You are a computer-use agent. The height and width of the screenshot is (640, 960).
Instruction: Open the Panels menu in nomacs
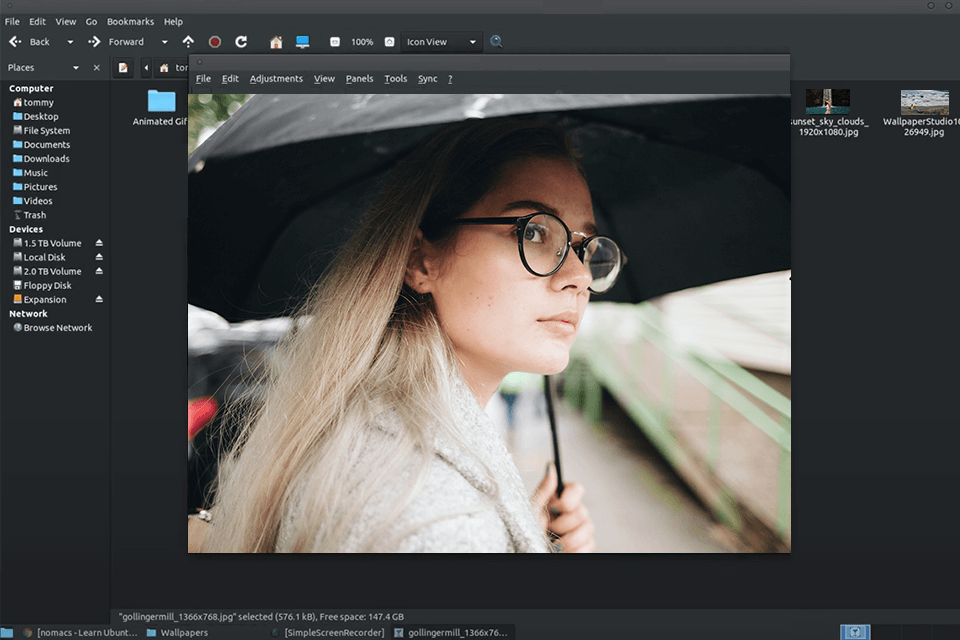[x=359, y=78]
